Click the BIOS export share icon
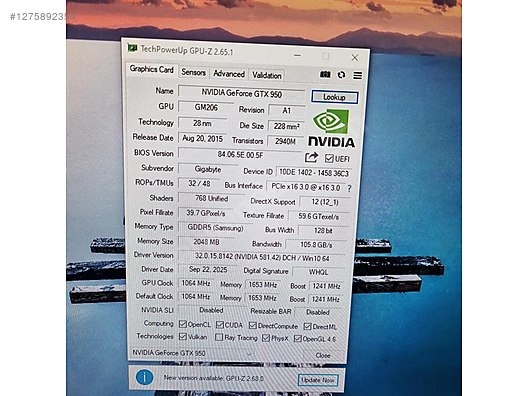 tap(311, 157)
